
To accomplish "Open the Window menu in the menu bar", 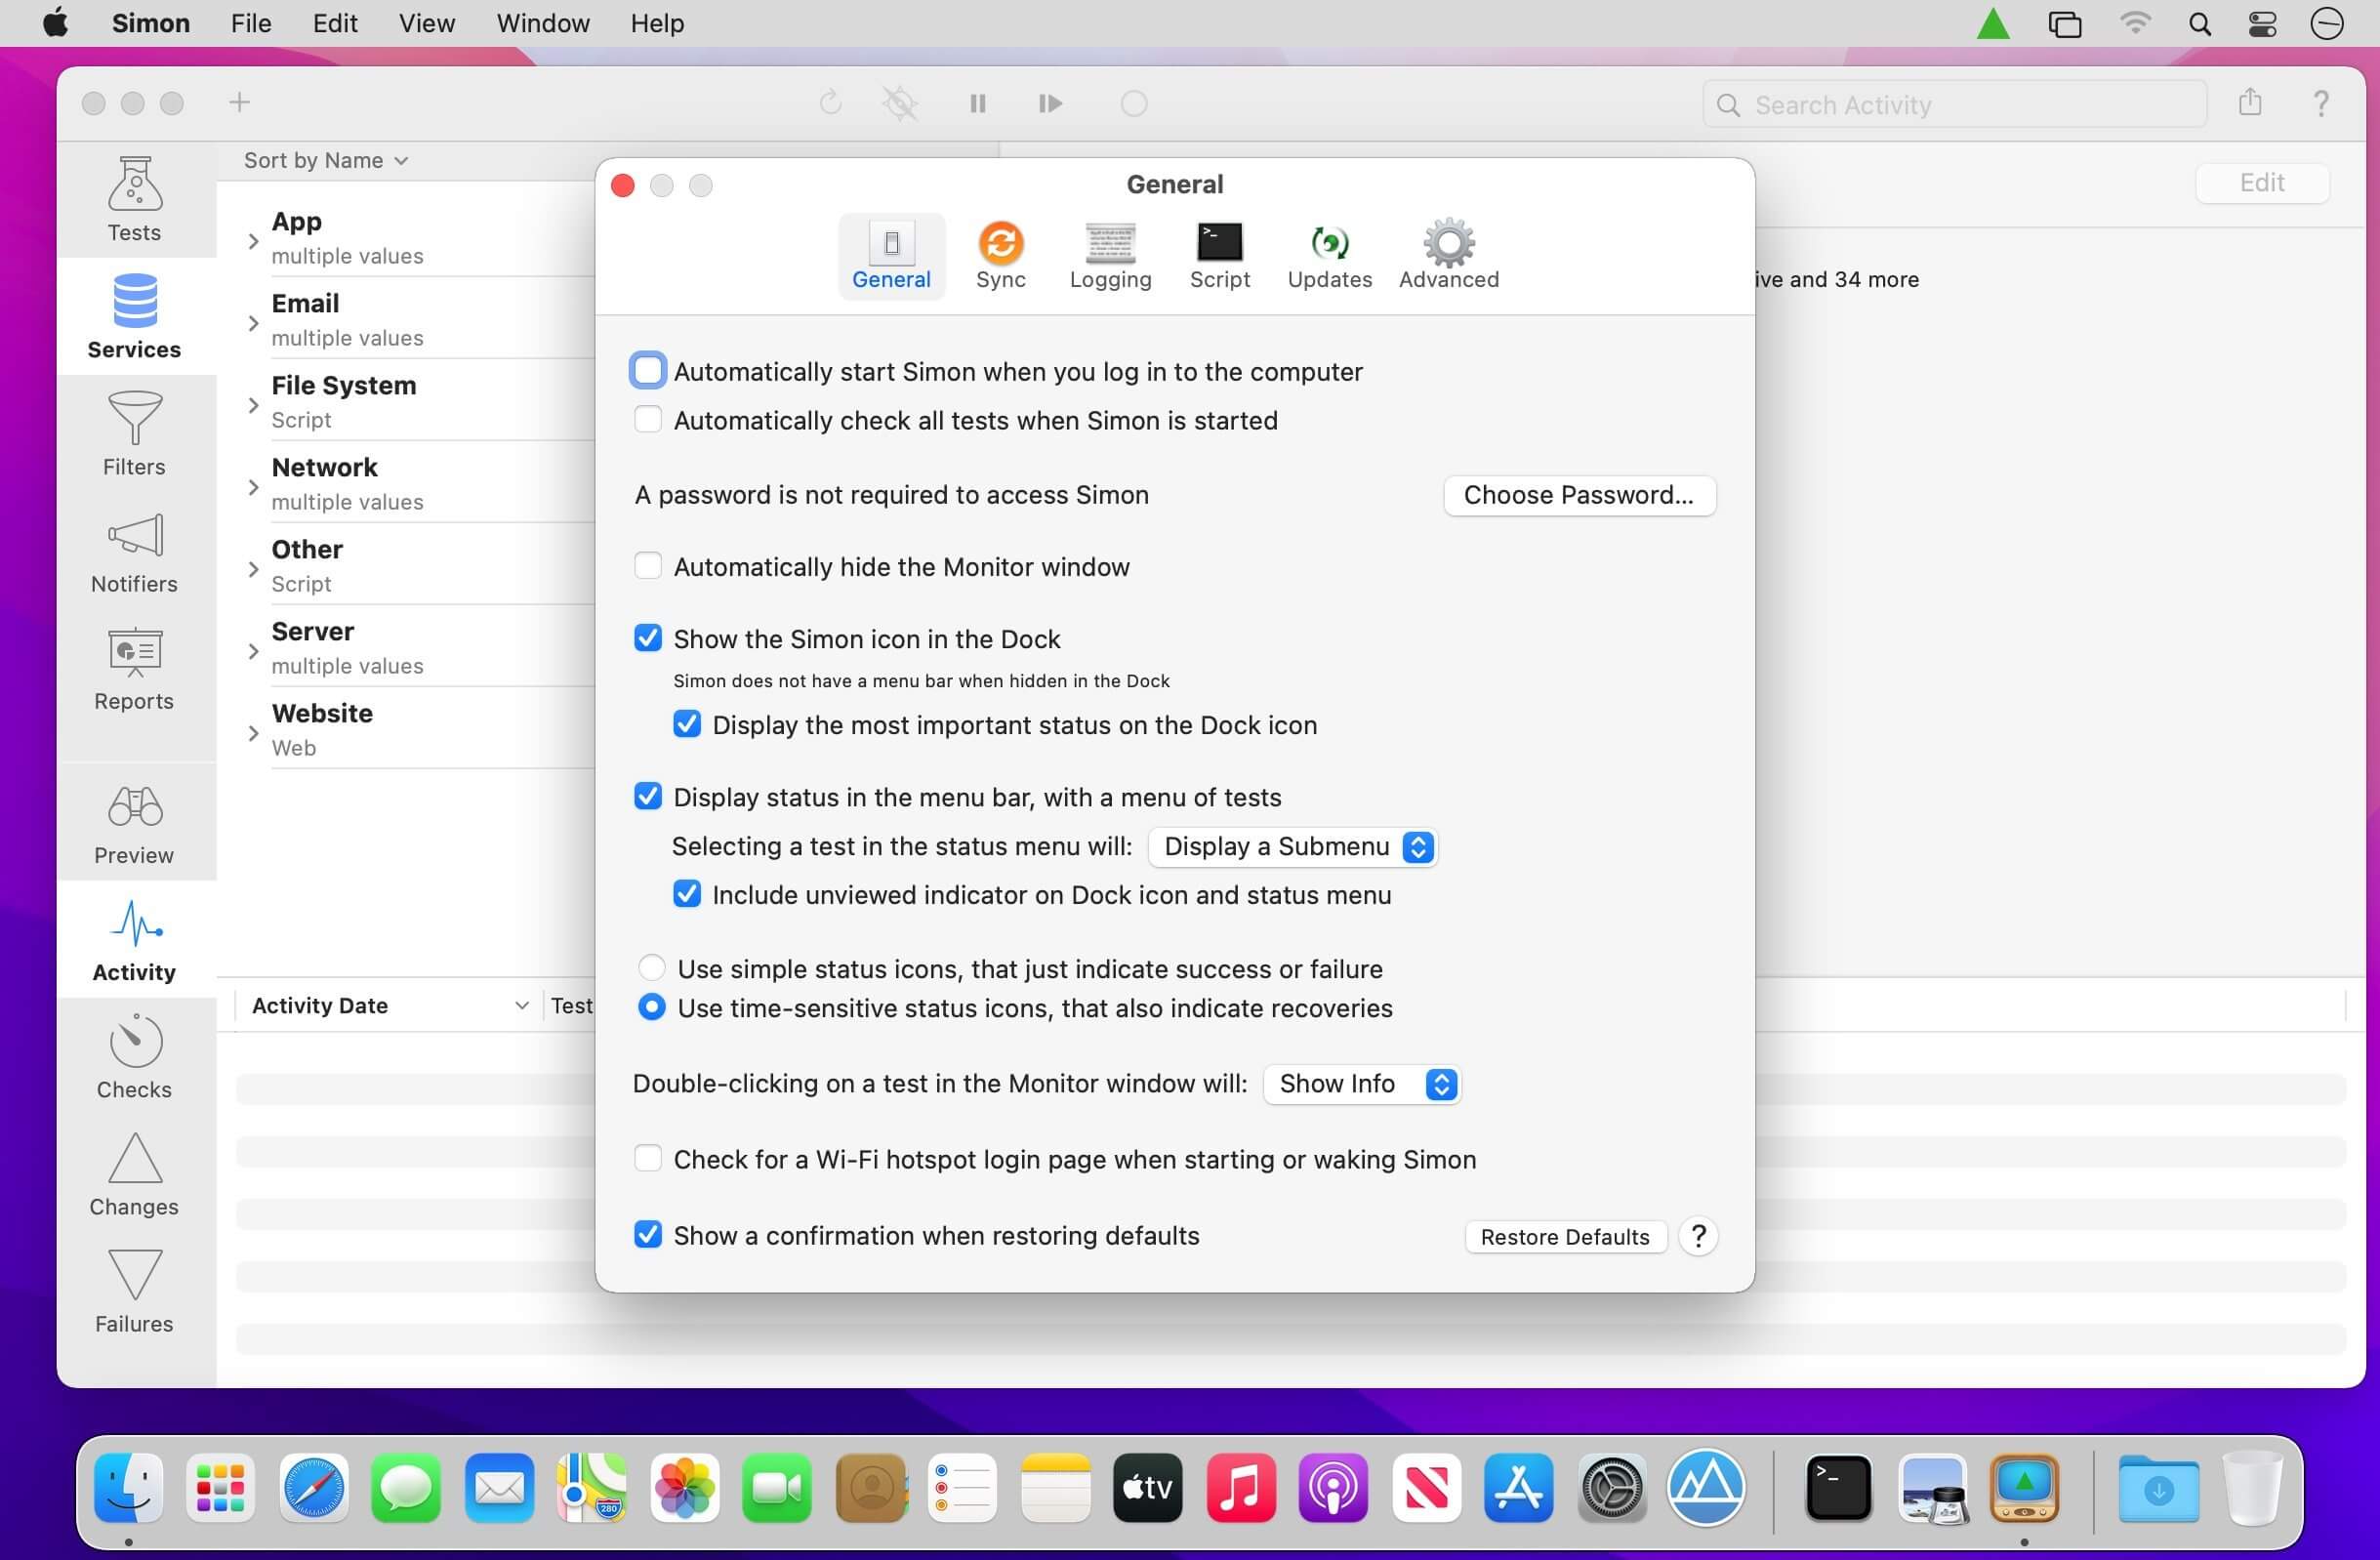I will 543,23.
